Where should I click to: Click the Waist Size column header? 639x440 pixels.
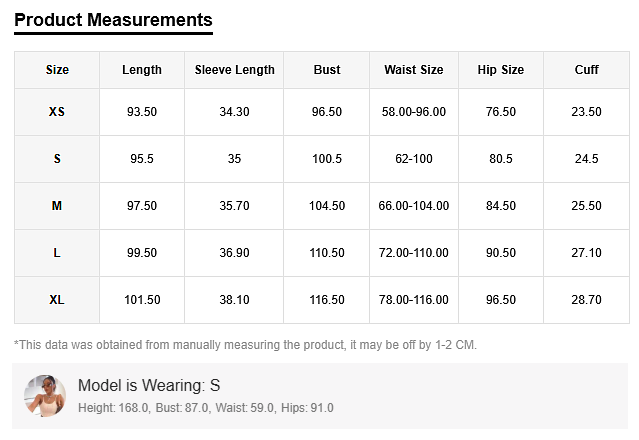(x=414, y=70)
